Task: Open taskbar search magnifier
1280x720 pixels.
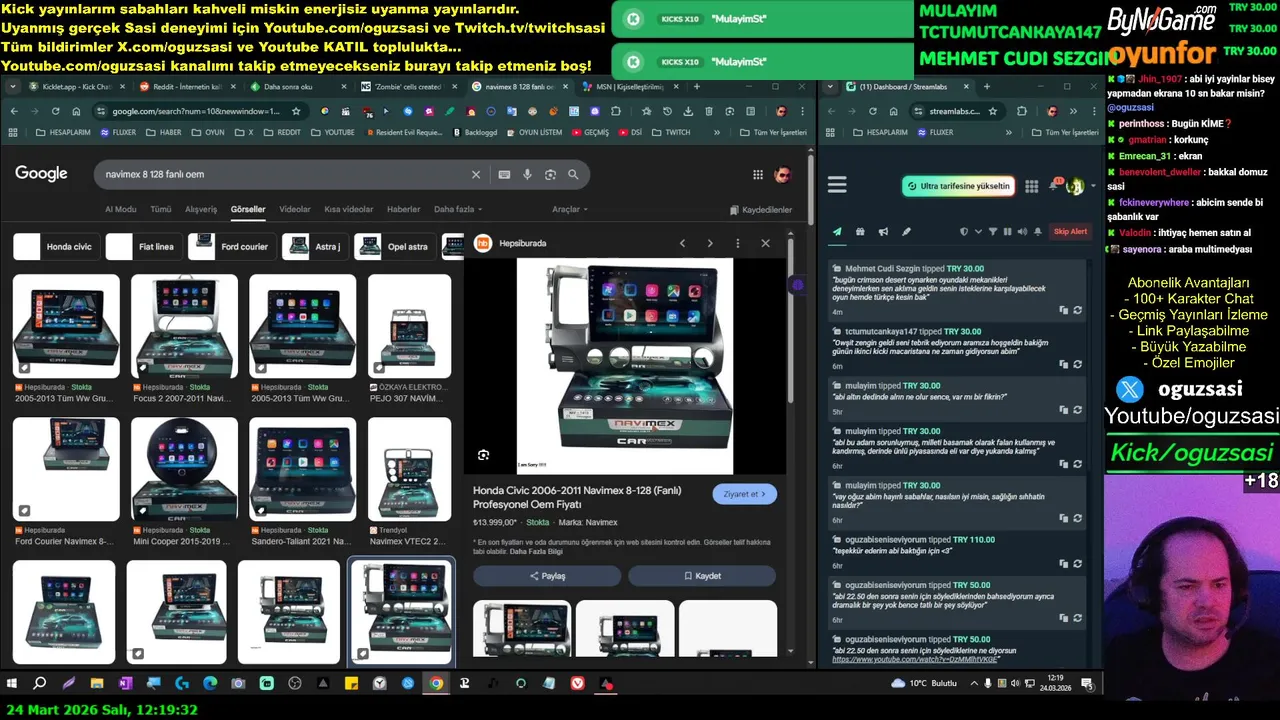Action: (x=40, y=683)
